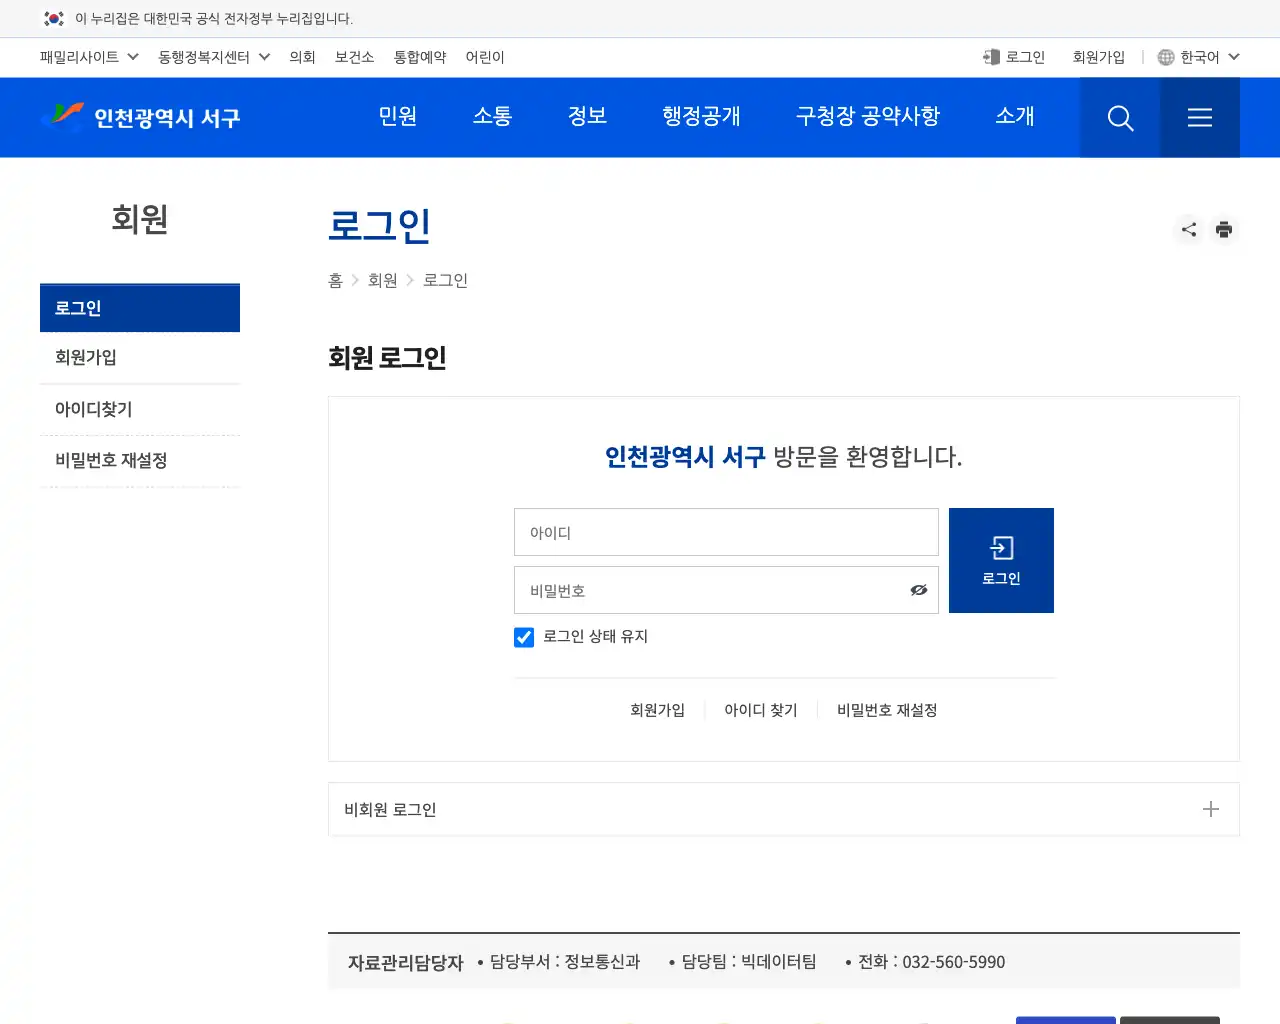Viewport: 1280px width, 1024px height.
Task: Open the 통합예약 menu
Action: [419, 57]
